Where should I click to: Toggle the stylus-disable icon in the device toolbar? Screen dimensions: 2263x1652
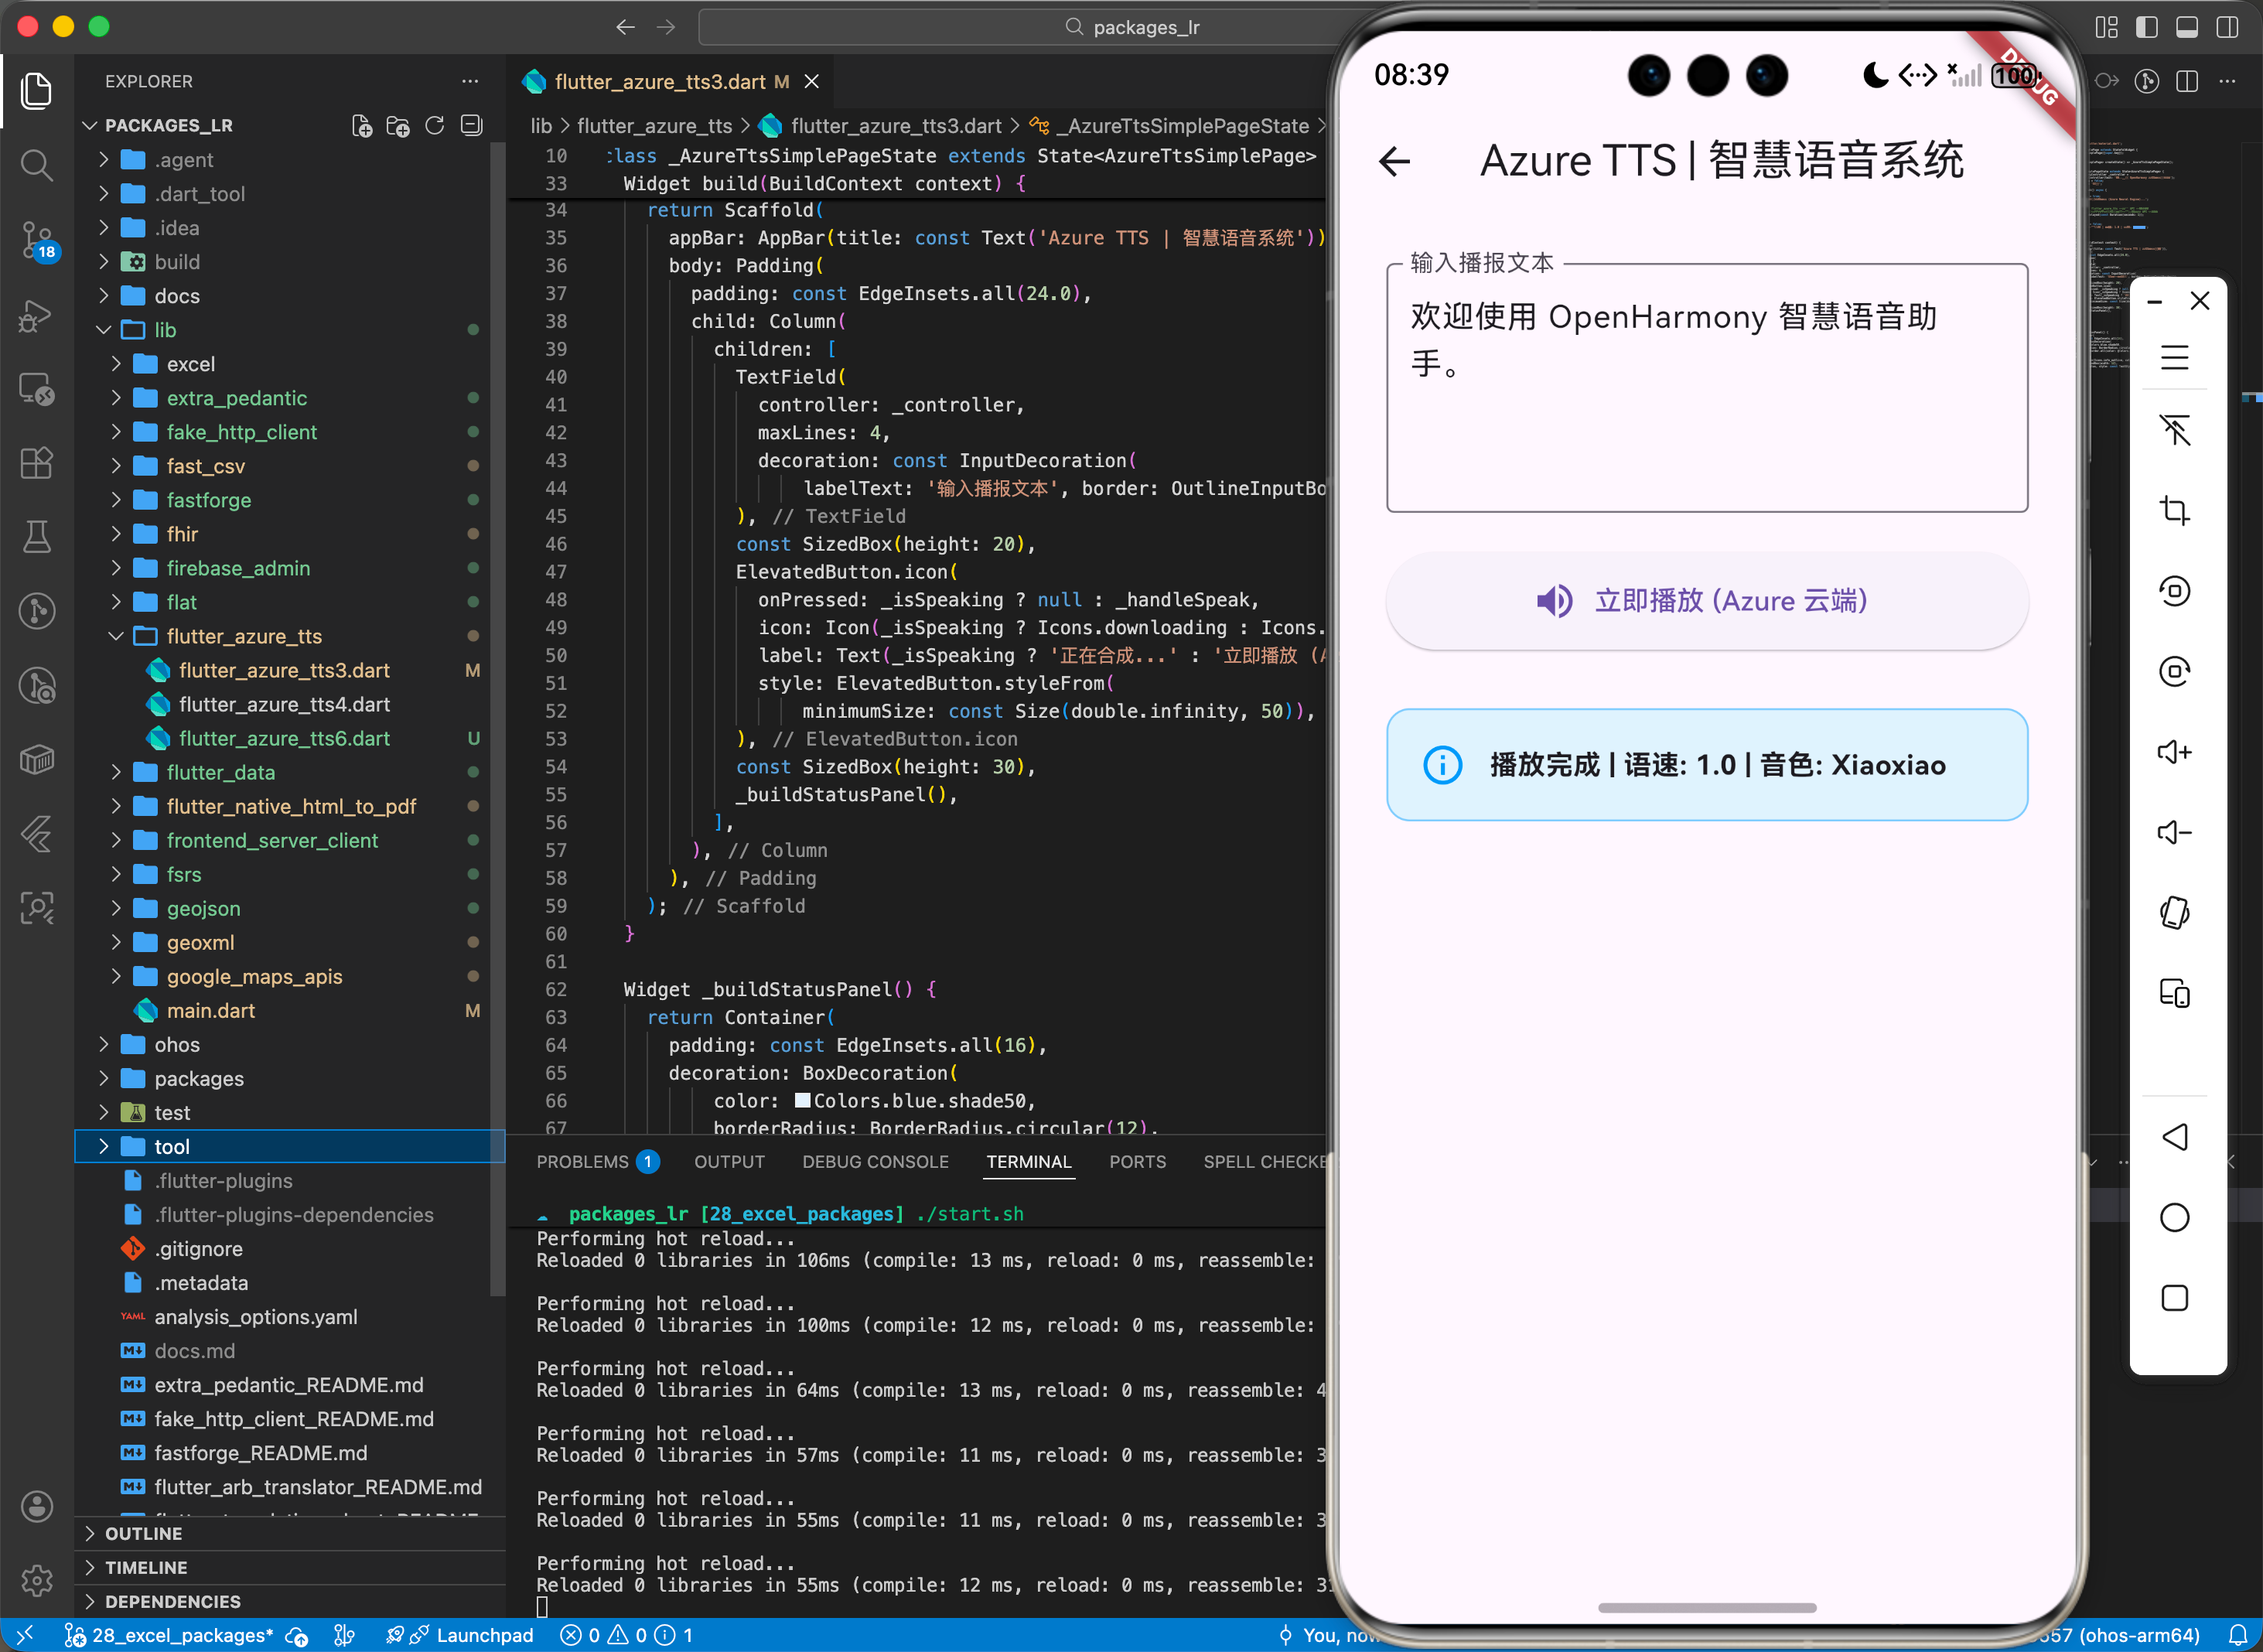(2175, 430)
